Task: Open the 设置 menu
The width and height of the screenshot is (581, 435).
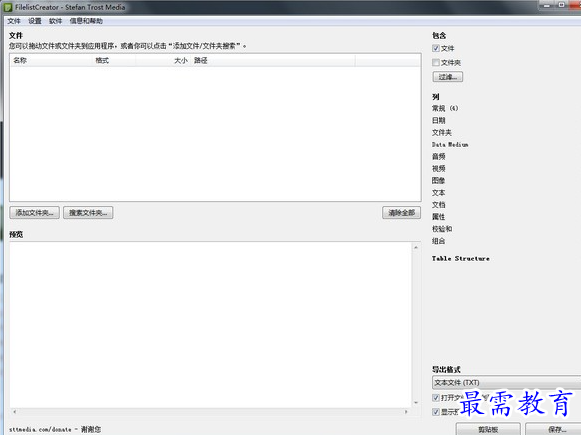Action: (x=34, y=21)
